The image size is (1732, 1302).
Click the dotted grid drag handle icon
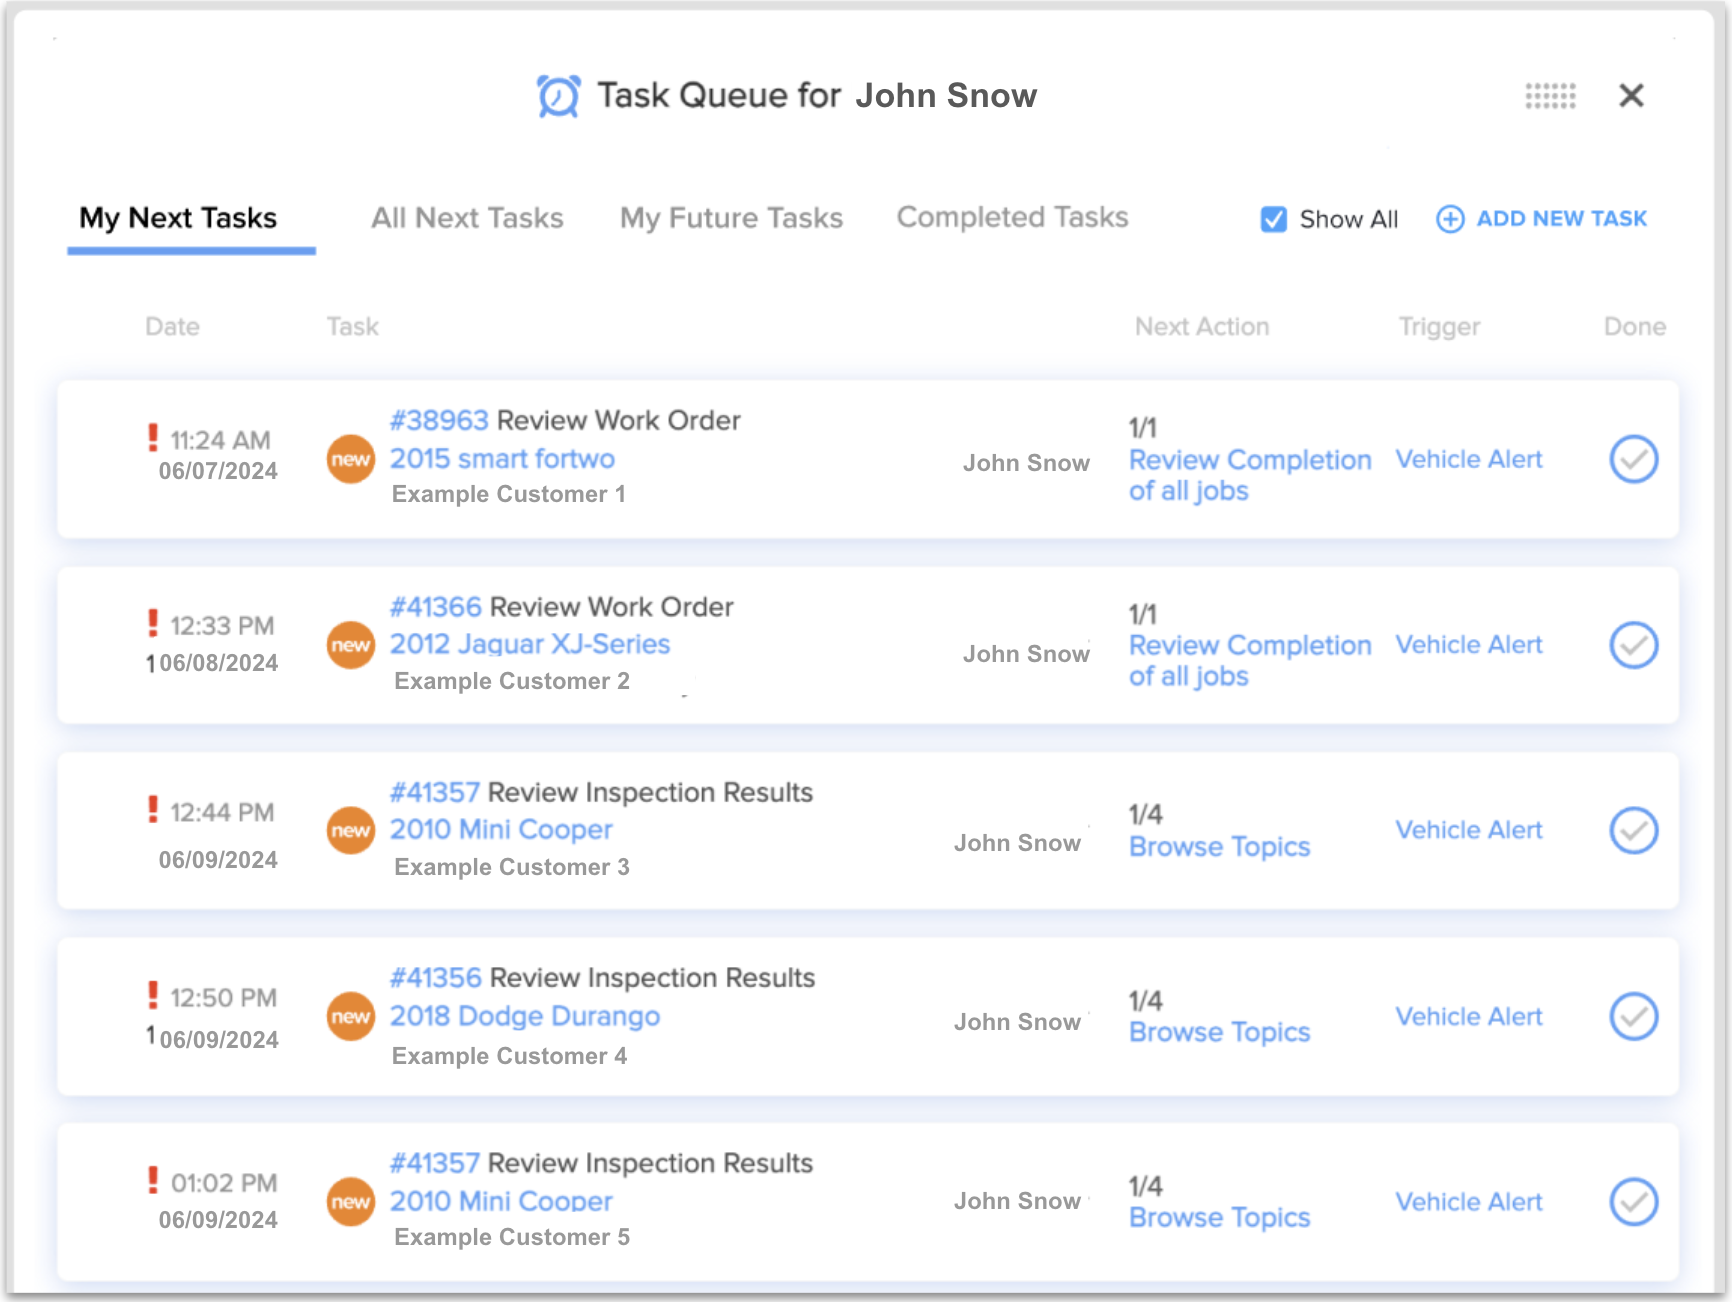coord(1550,96)
